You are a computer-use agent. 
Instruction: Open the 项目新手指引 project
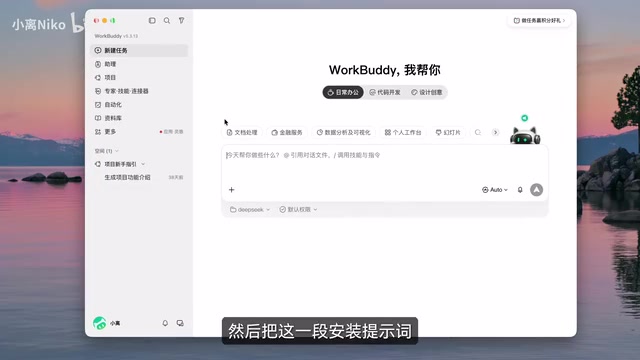pyautogui.click(x=120, y=164)
